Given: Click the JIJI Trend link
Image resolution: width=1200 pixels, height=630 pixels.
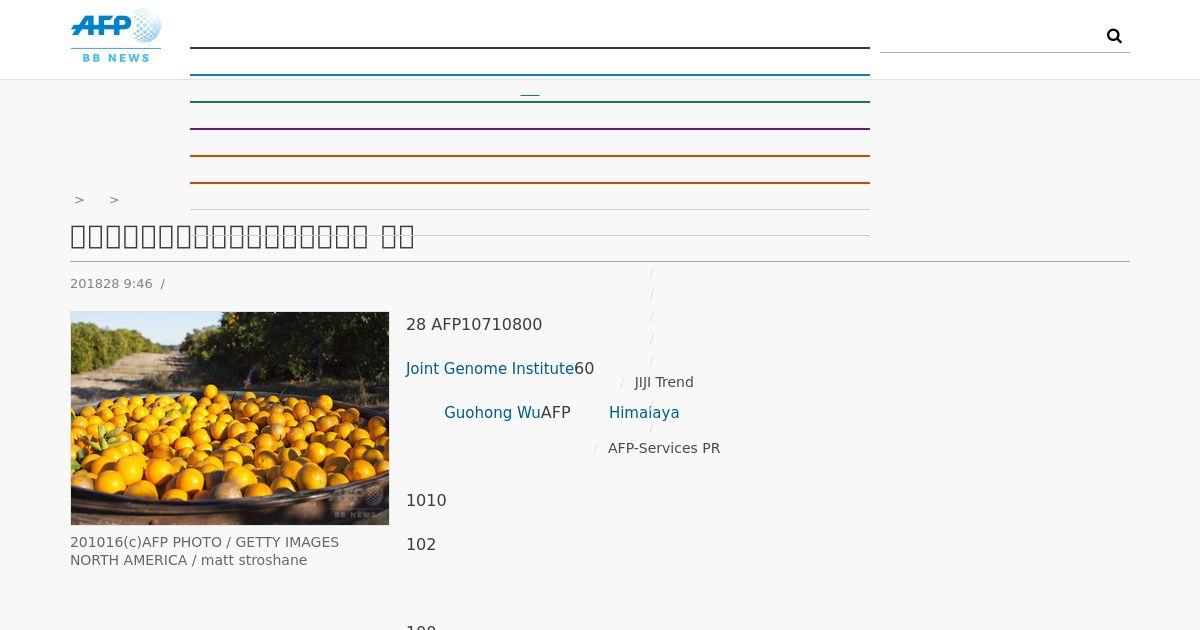Looking at the screenshot, I should [664, 382].
